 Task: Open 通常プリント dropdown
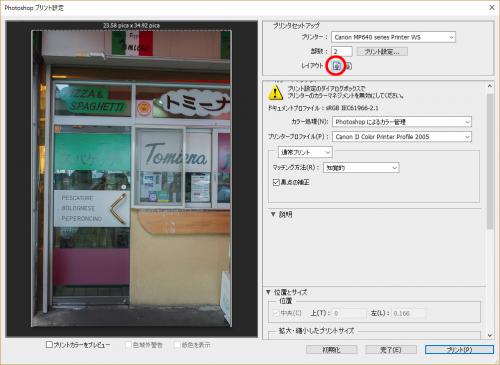(305, 152)
